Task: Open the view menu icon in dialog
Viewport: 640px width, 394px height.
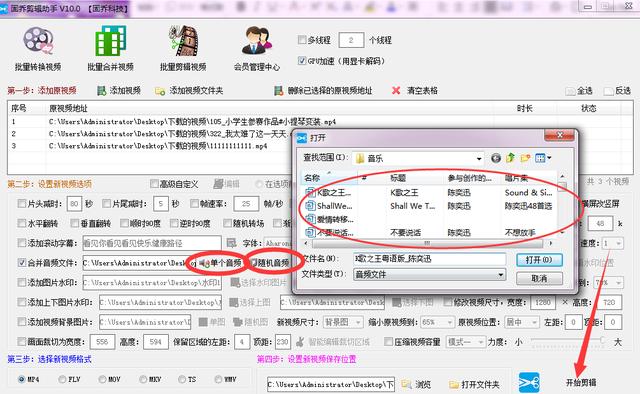Action: coord(543,158)
